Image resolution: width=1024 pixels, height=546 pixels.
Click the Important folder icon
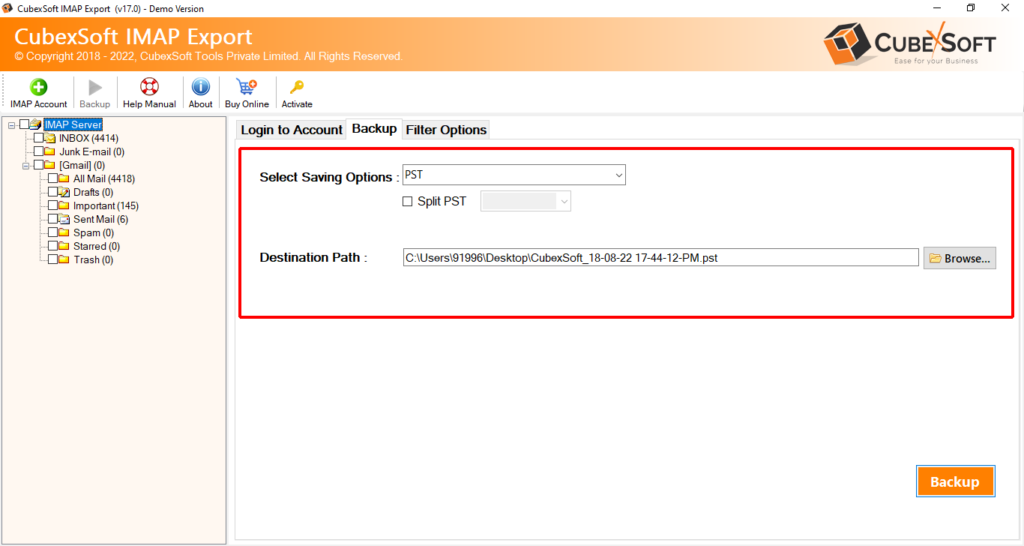coord(64,206)
